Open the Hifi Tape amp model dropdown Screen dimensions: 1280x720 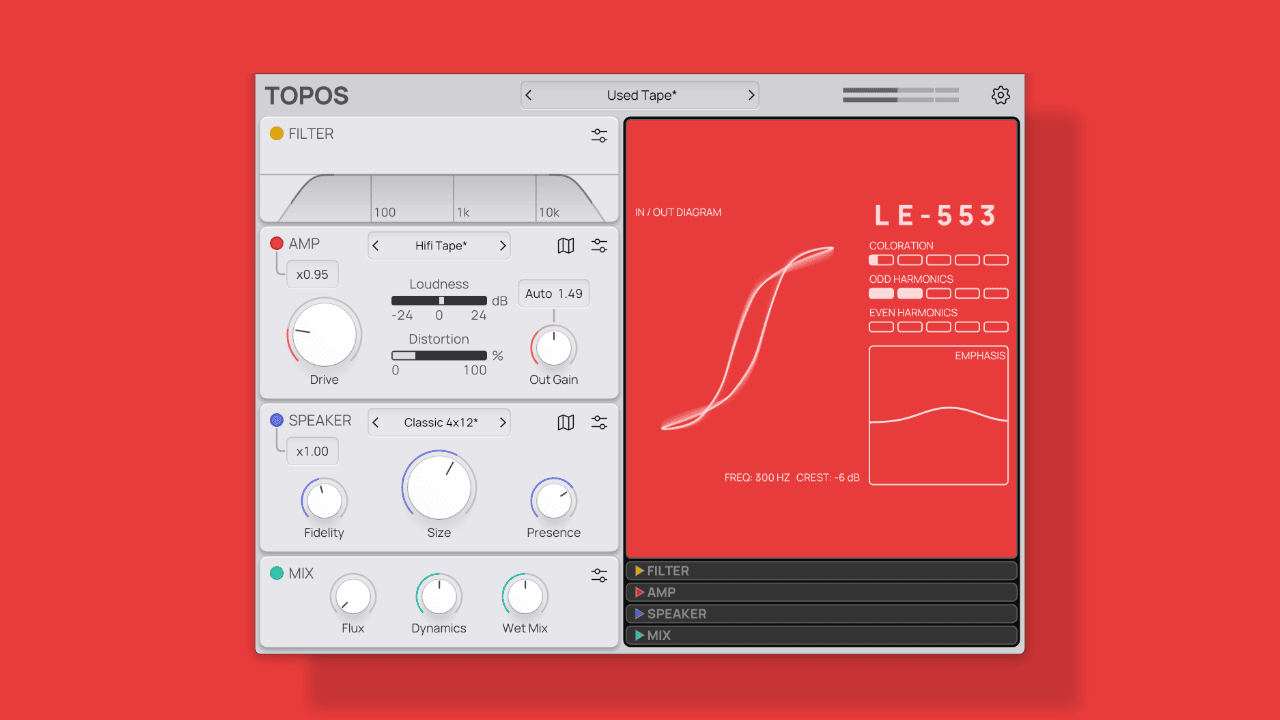(x=440, y=246)
